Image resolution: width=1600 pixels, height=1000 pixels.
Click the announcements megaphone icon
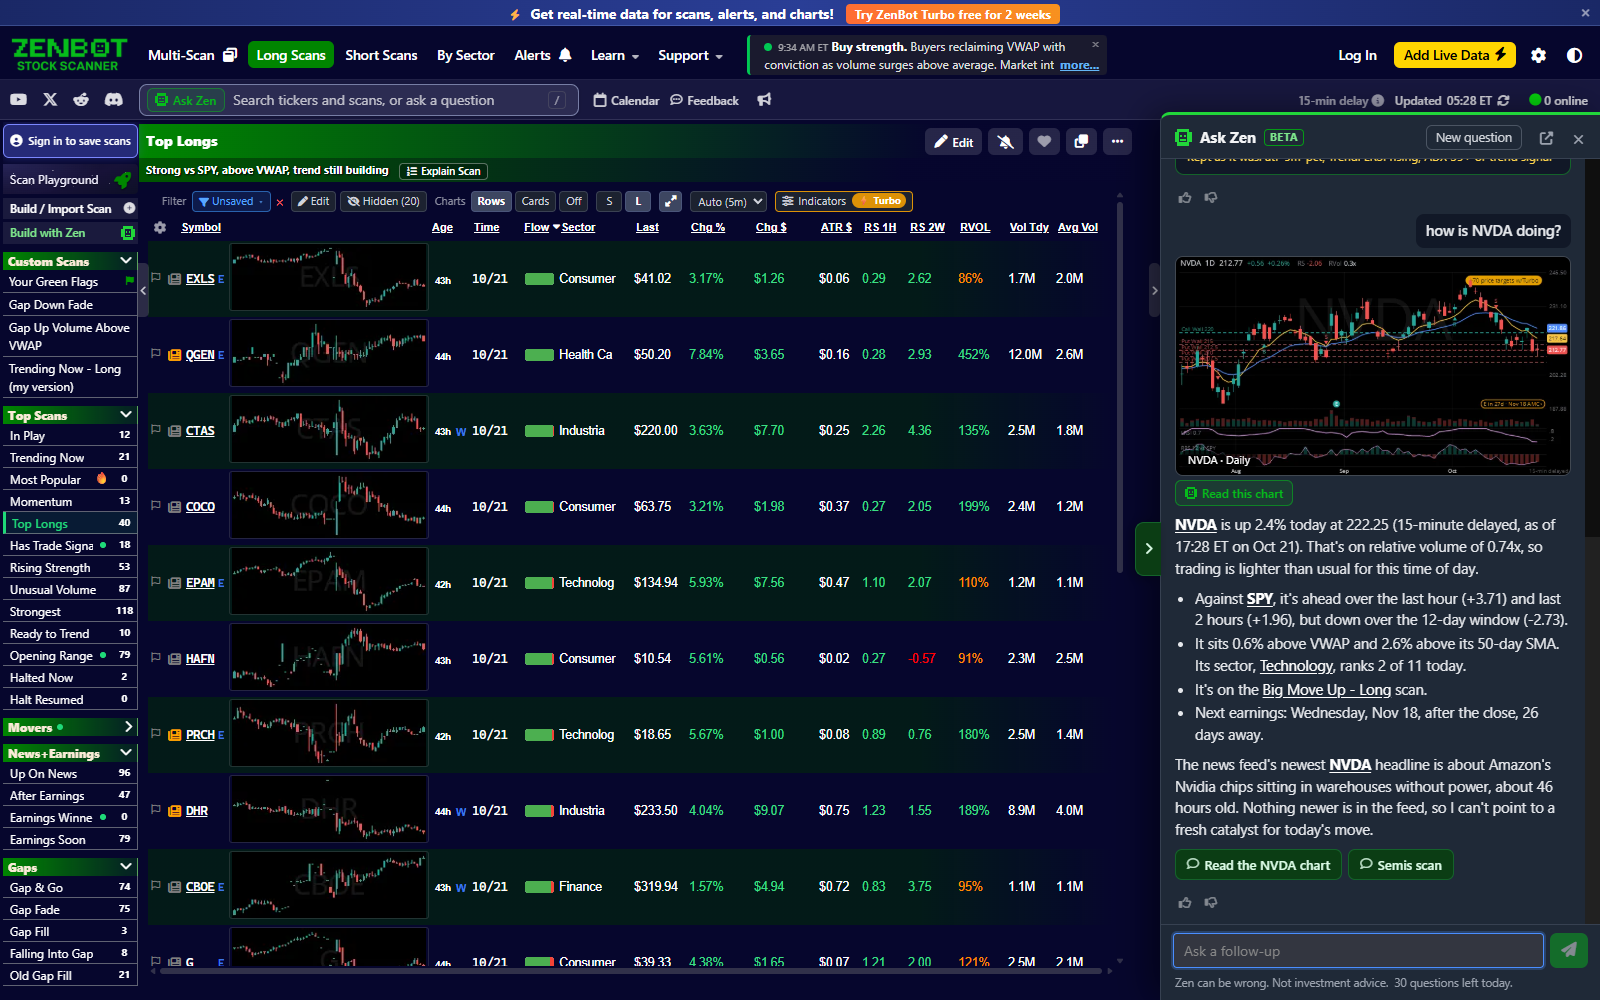pos(764,100)
